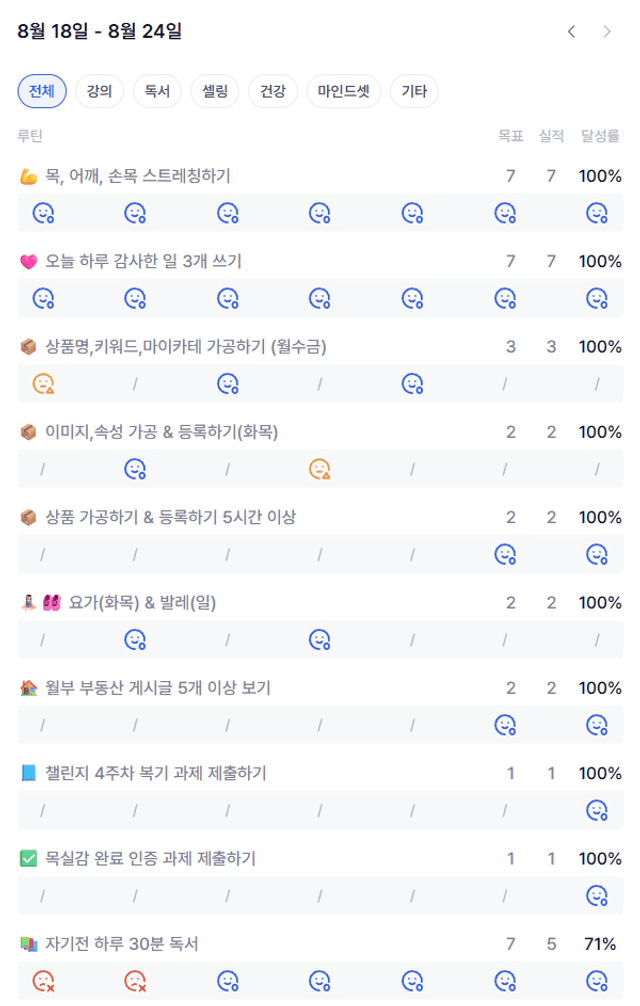Image resolution: width=640 pixels, height=1006 pixels.
Task: Click first empty slash slot in 월부 부동산 row
Action: (43, 725)
